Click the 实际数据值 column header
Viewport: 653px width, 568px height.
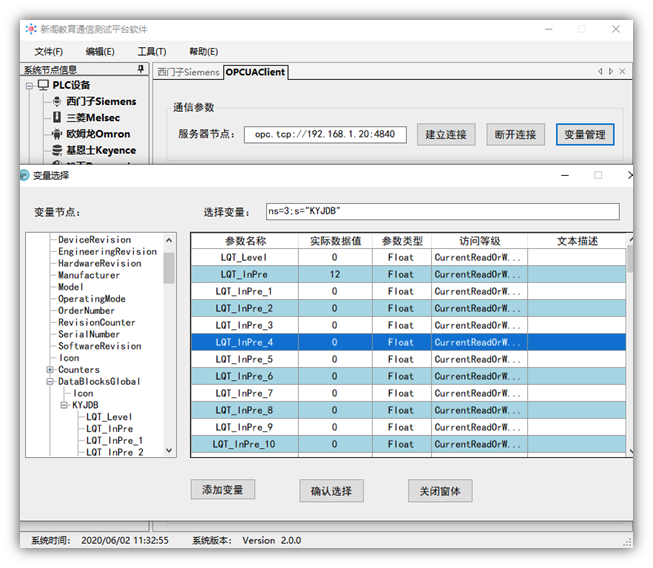tap(335, 241)
